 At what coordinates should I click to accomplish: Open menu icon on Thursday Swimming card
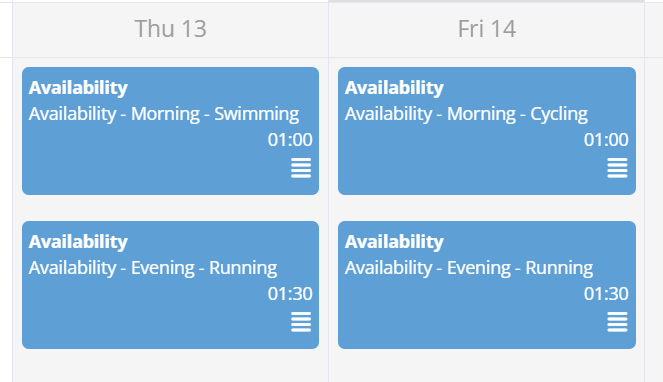point(301,168)
